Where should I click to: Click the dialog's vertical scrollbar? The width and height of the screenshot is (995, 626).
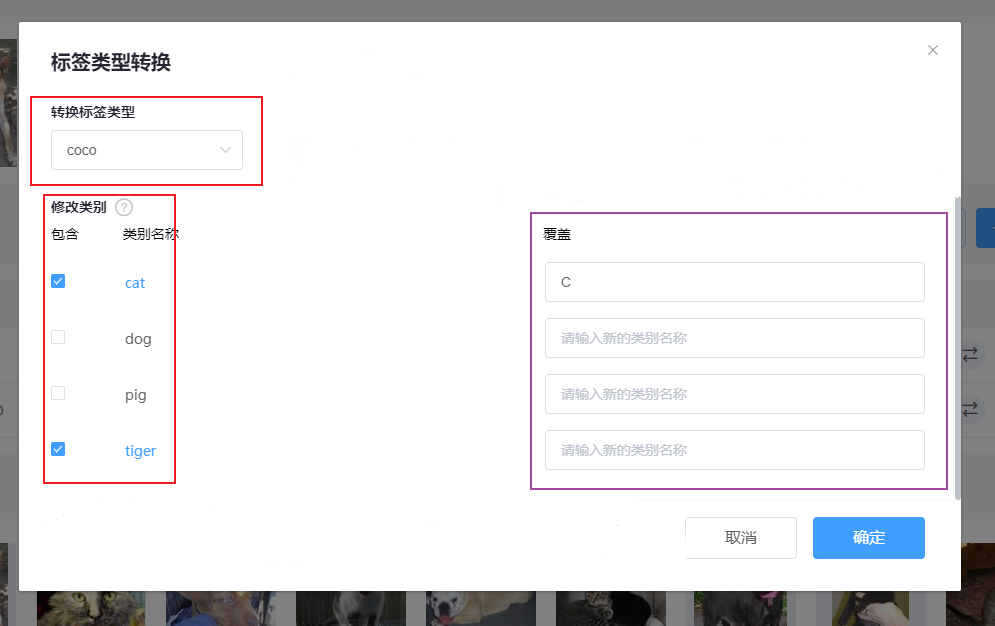958,348
